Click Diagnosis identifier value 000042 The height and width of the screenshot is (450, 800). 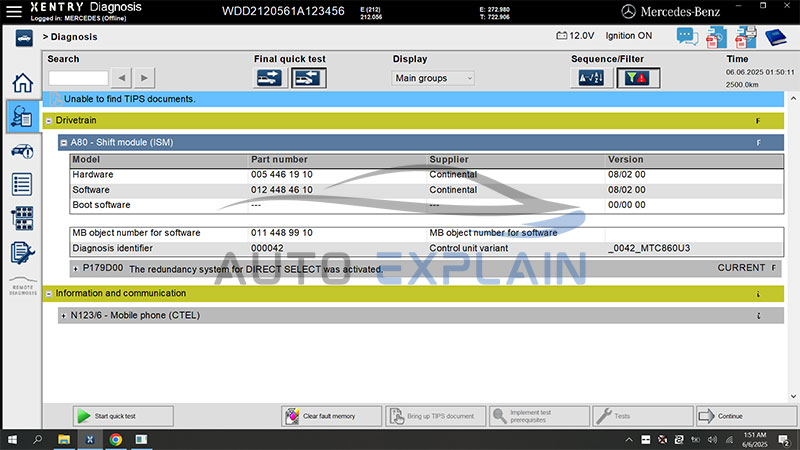point(267,248)
